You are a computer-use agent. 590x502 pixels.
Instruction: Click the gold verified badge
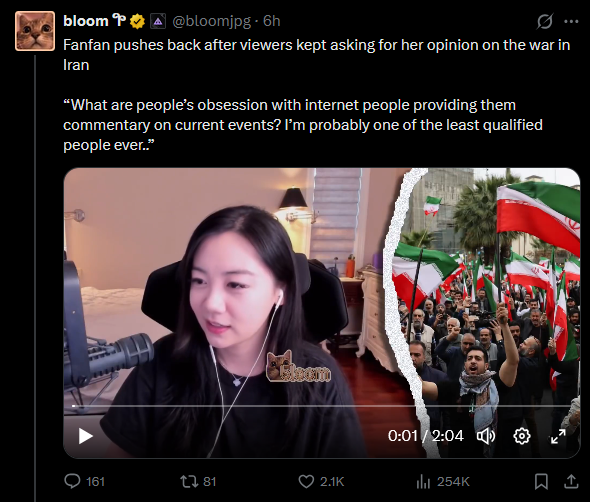137,21
